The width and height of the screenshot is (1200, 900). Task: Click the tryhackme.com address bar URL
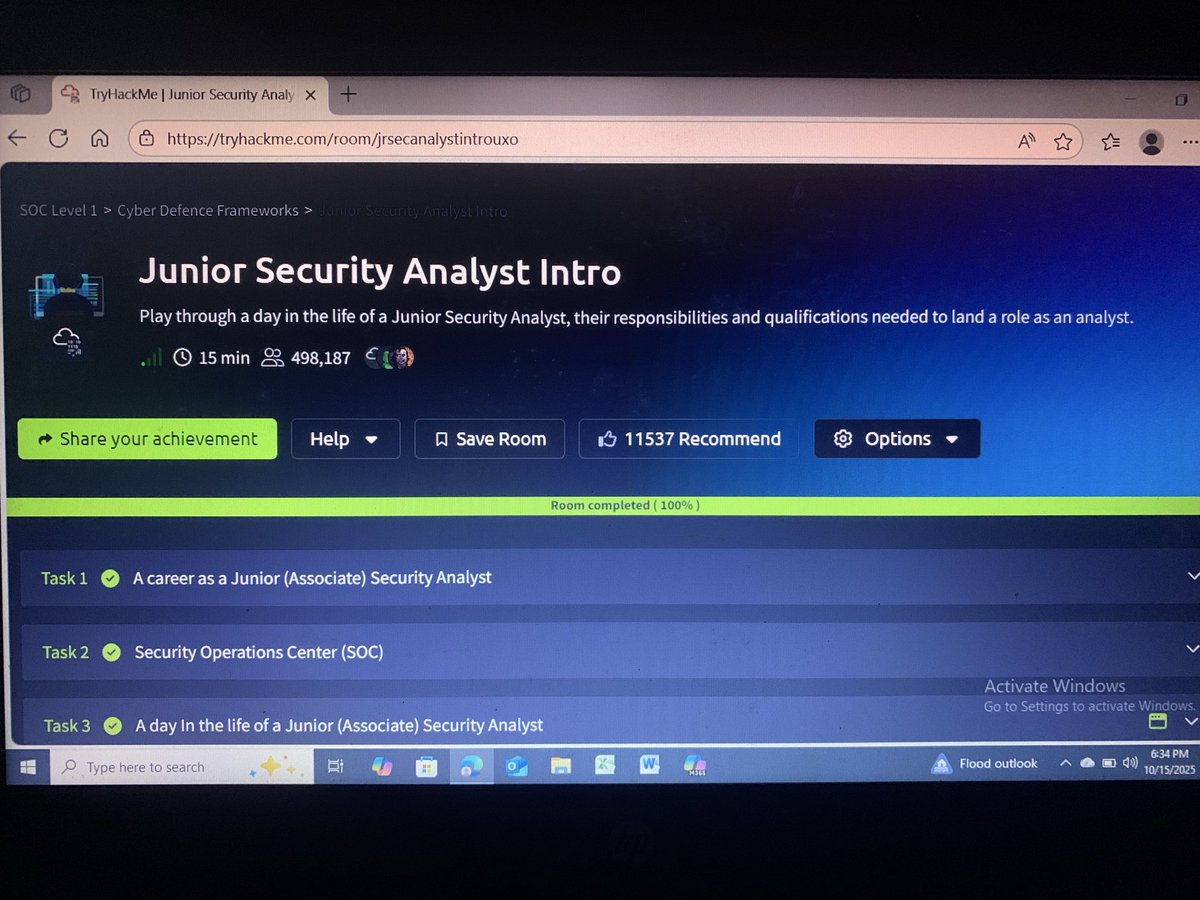click(x=342, y=139)
